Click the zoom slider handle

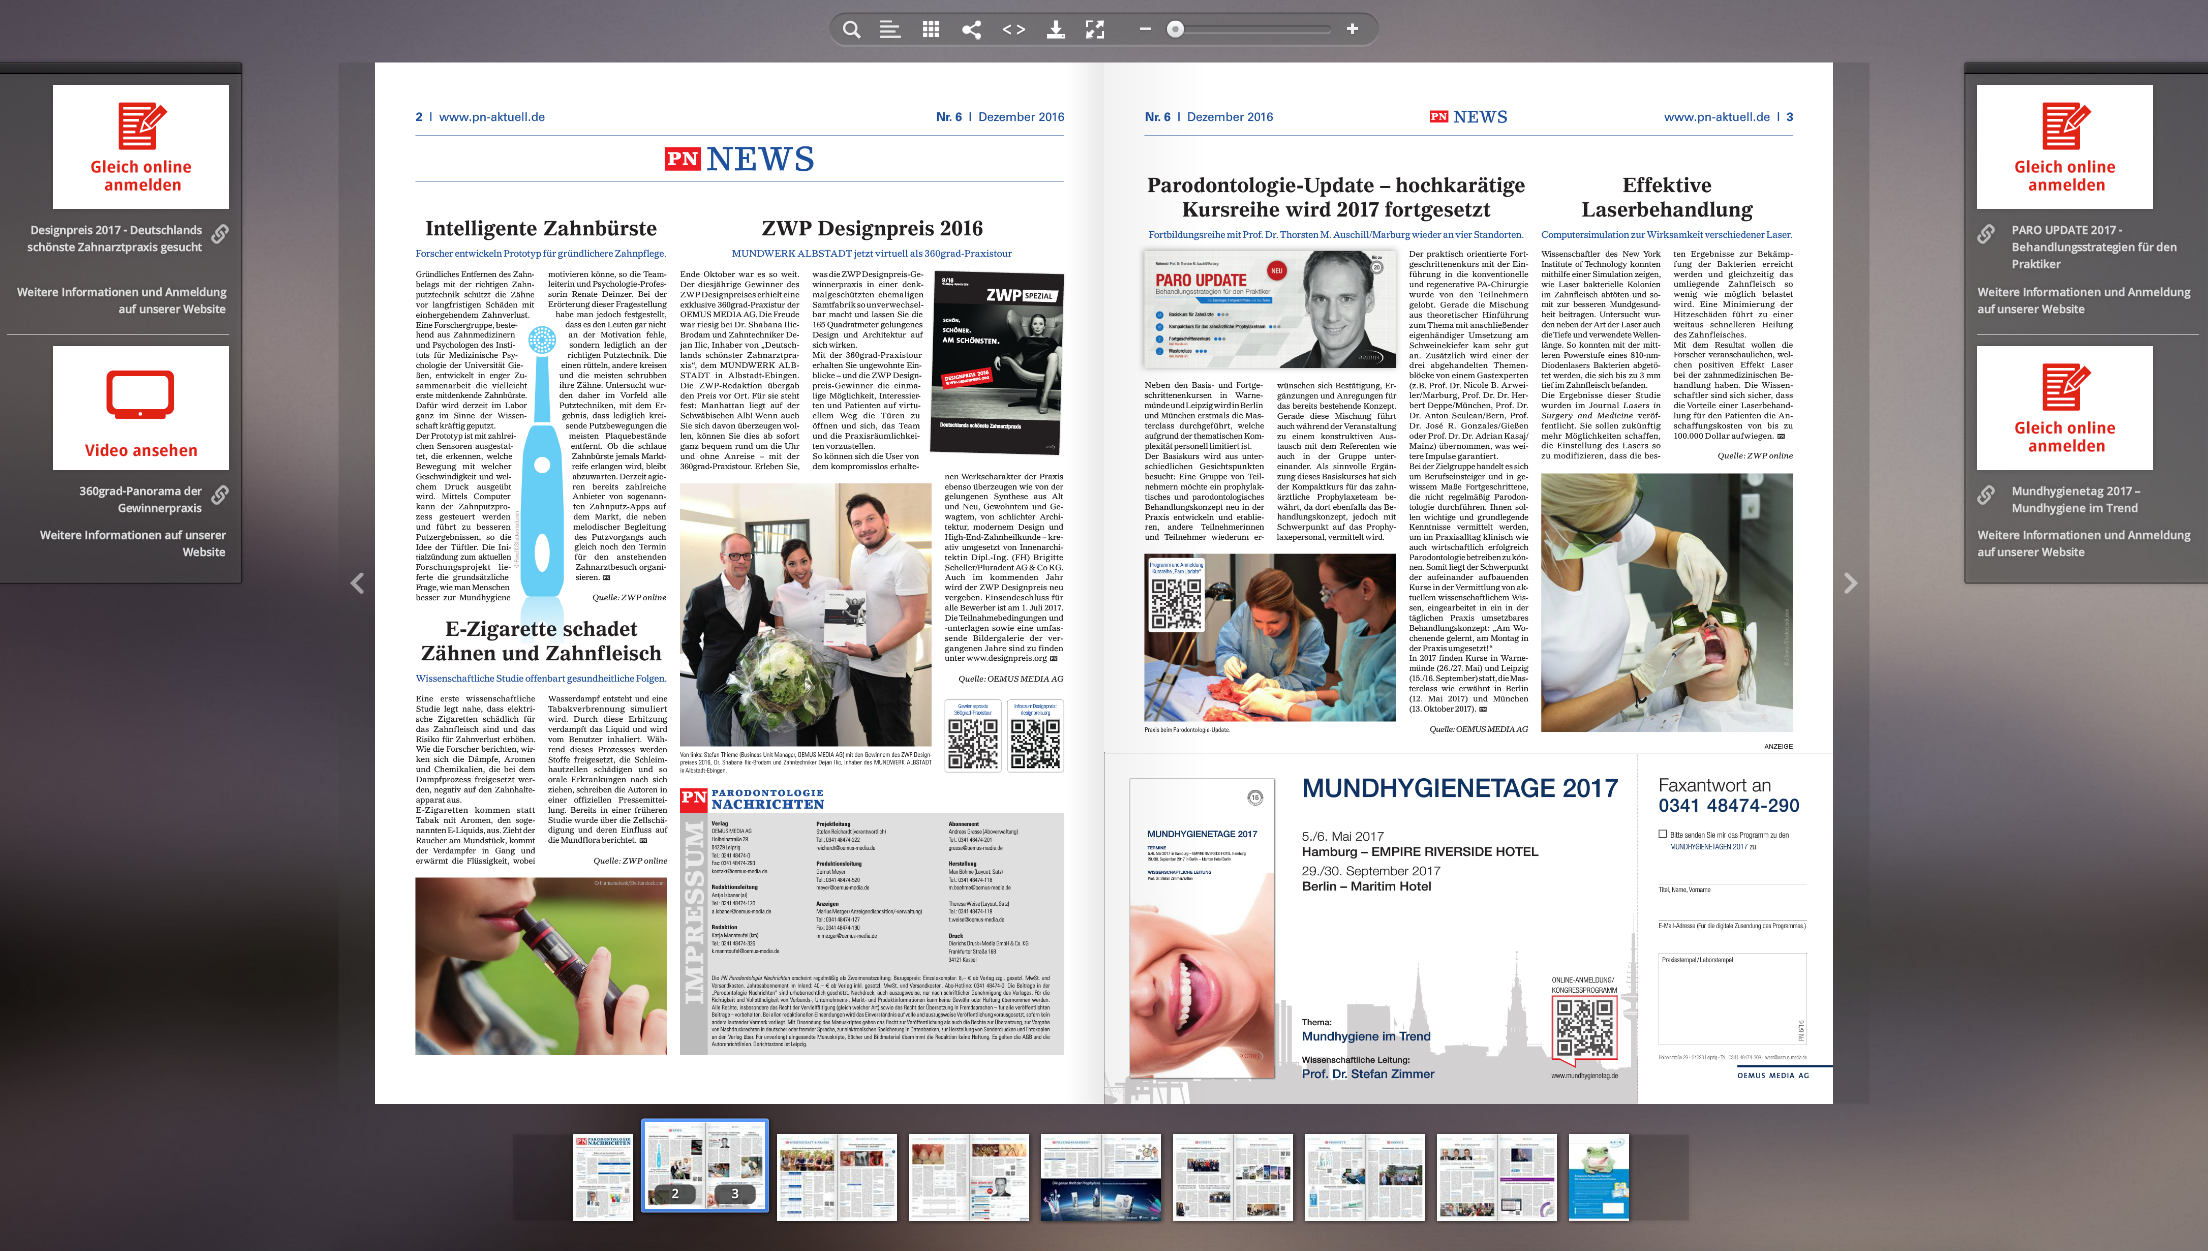pos(1176,29)
